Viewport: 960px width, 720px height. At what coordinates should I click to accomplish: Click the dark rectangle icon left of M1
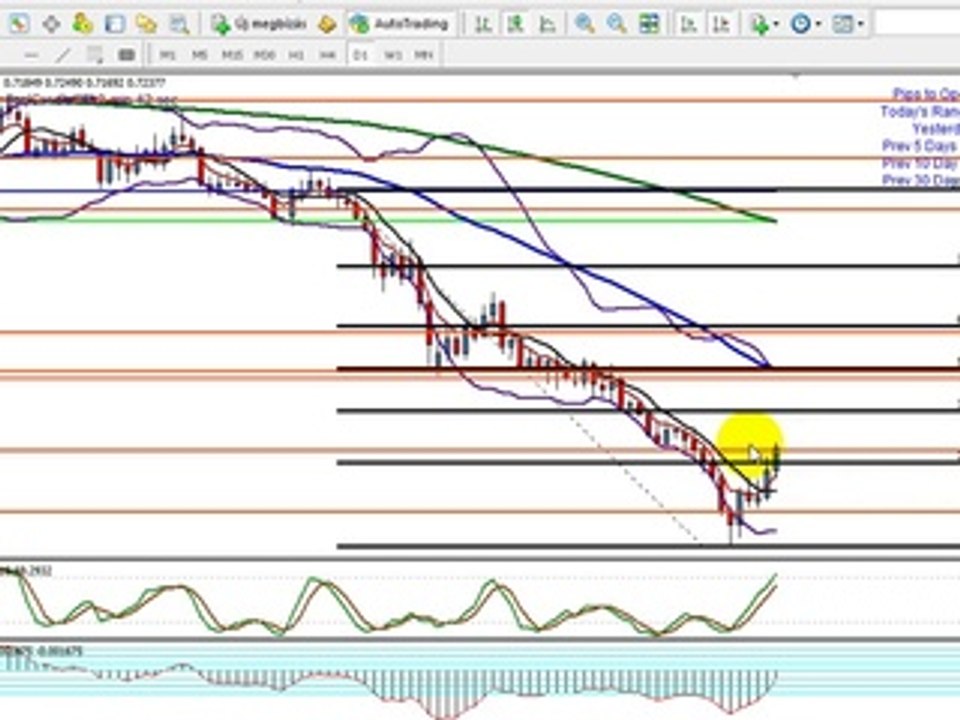tap(127, 56)
